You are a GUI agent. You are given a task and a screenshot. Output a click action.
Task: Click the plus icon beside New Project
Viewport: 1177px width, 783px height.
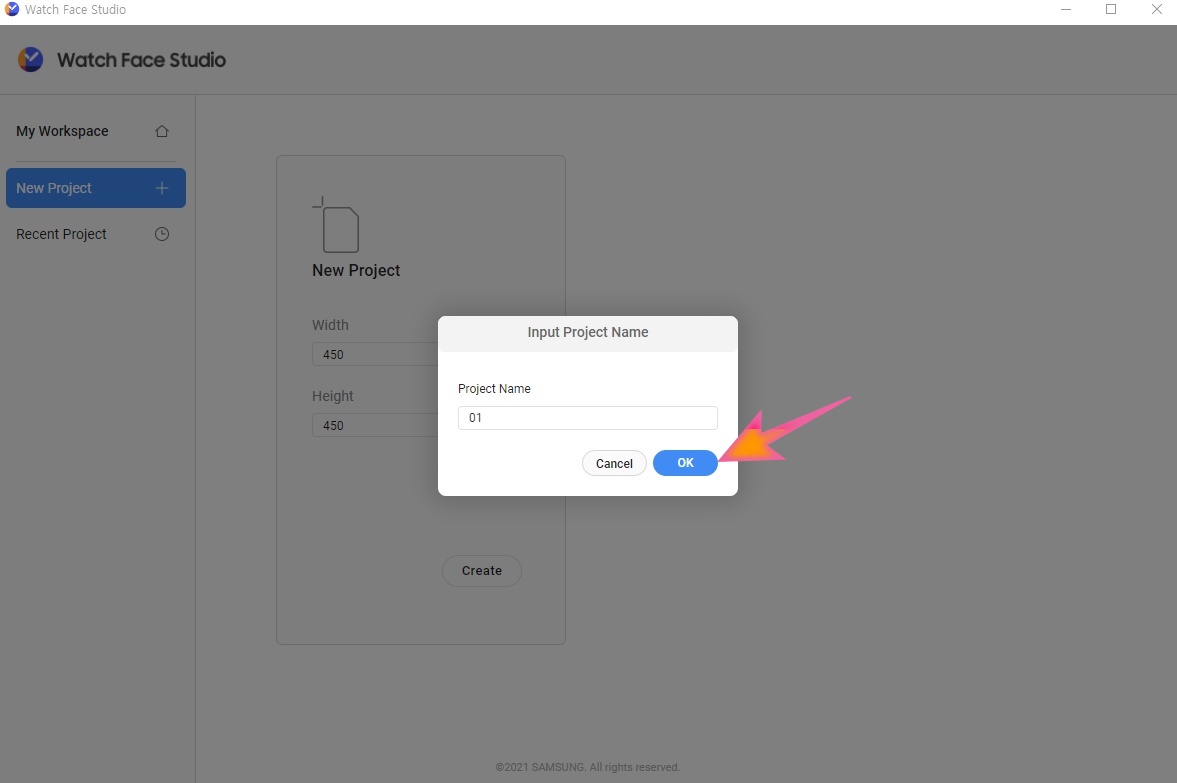[x=161, y=188]
